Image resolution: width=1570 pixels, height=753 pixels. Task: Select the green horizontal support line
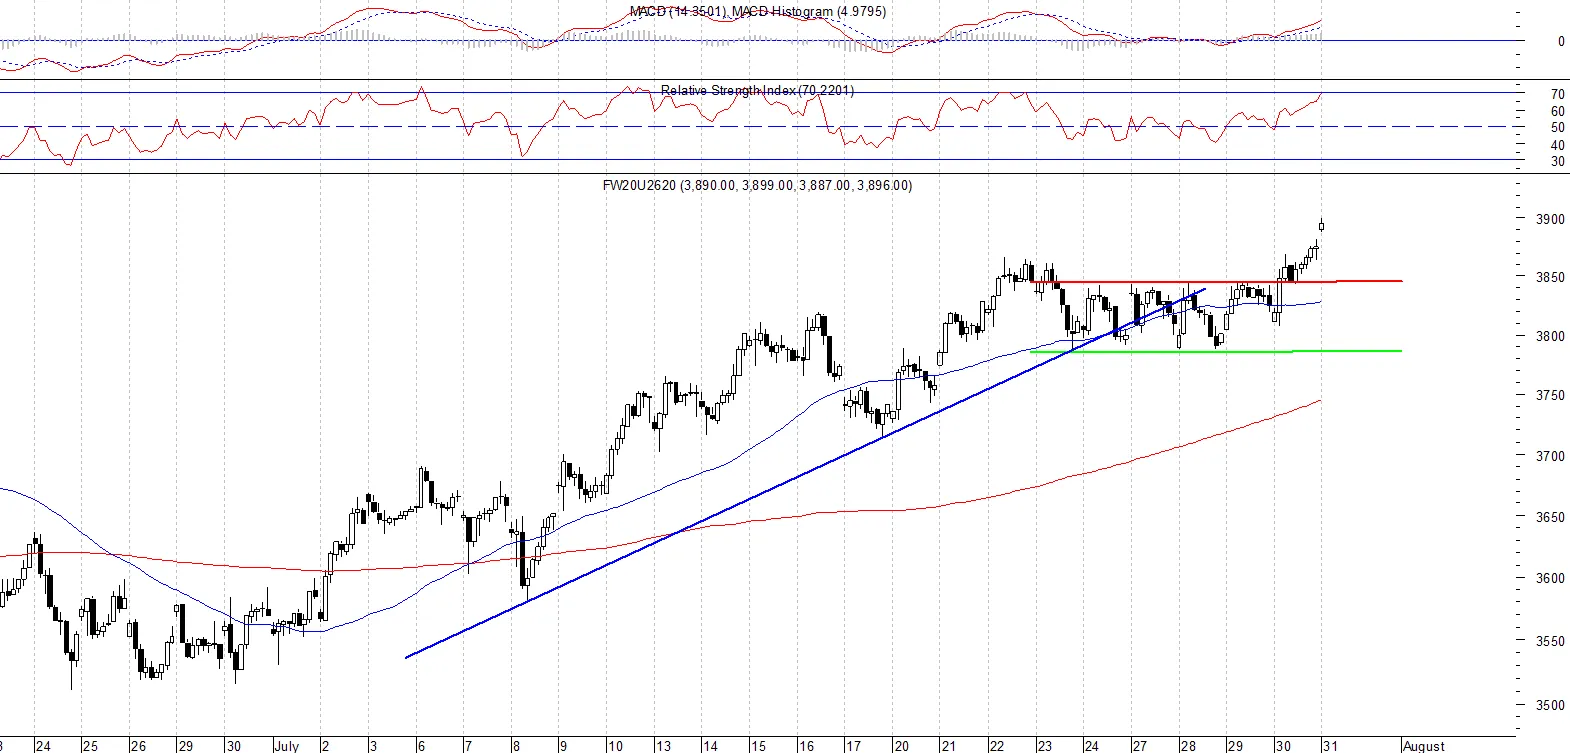click(x=1216, y=351)
